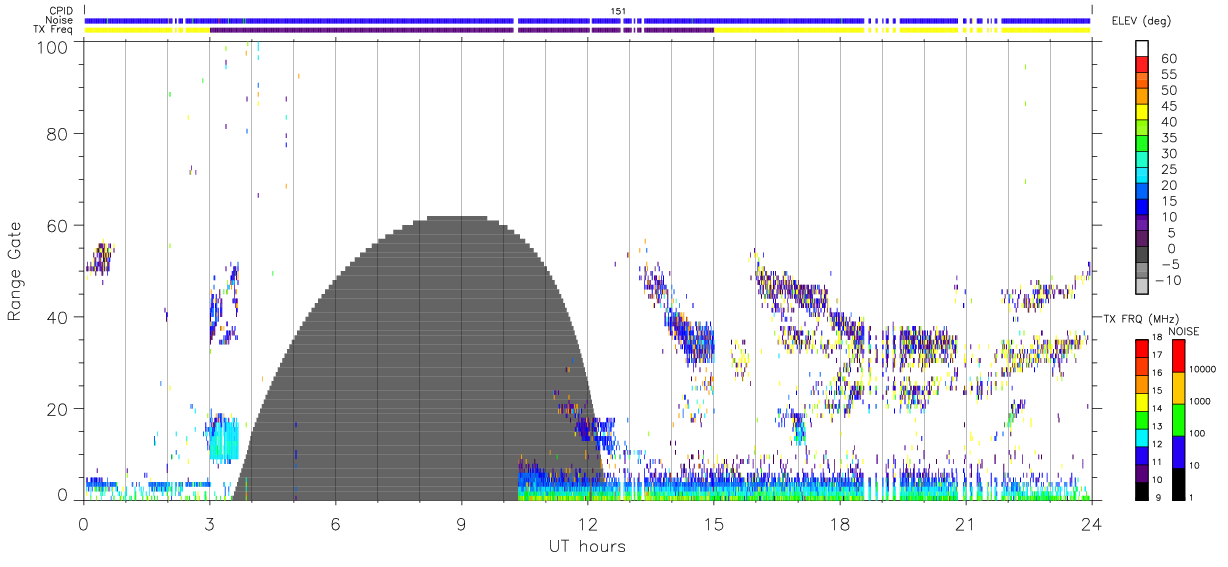This screenshot has height=567, width=1228.
Task: Select the red 17-18 MHz TX FRQ swatch
Action: (x=1142, y=347)
